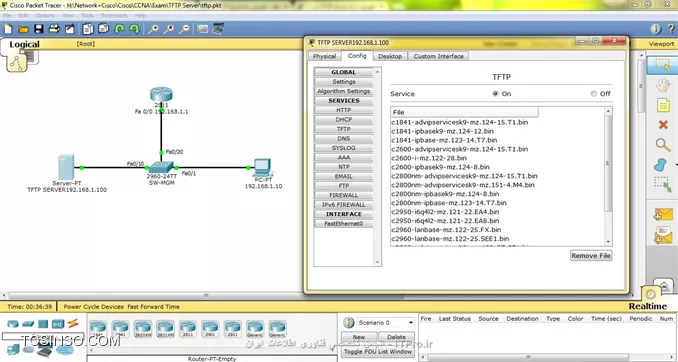
Task: Choose Routers category in device box
Action: tap(13, 324)
